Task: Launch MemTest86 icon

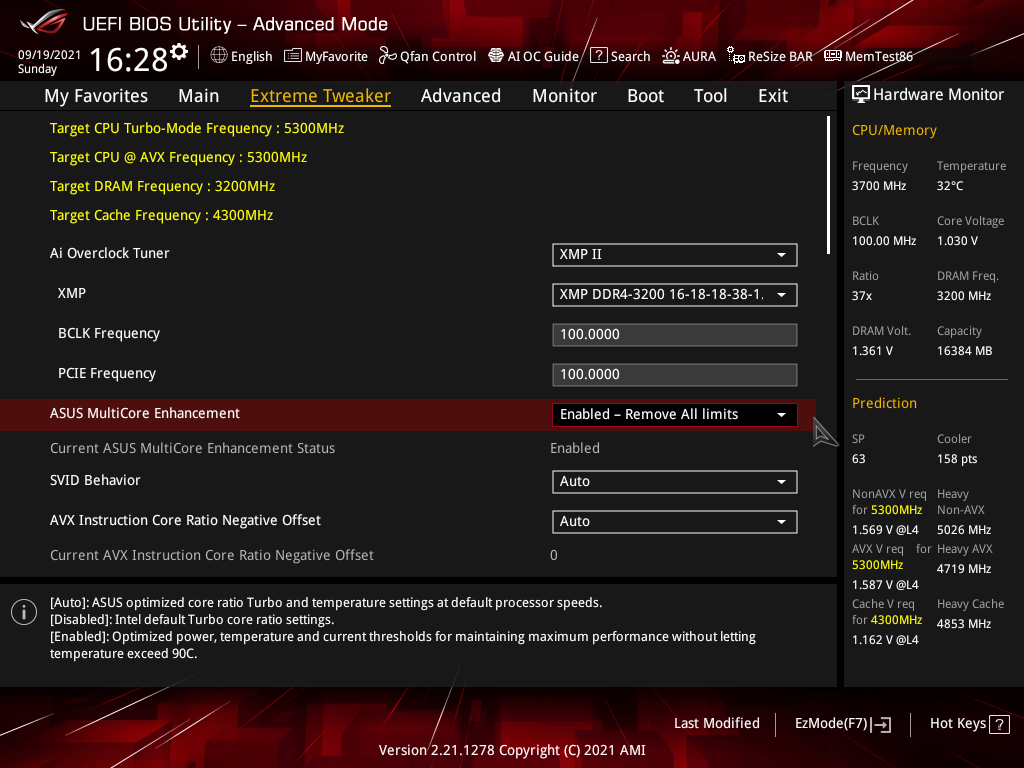Action: point(833,56)
